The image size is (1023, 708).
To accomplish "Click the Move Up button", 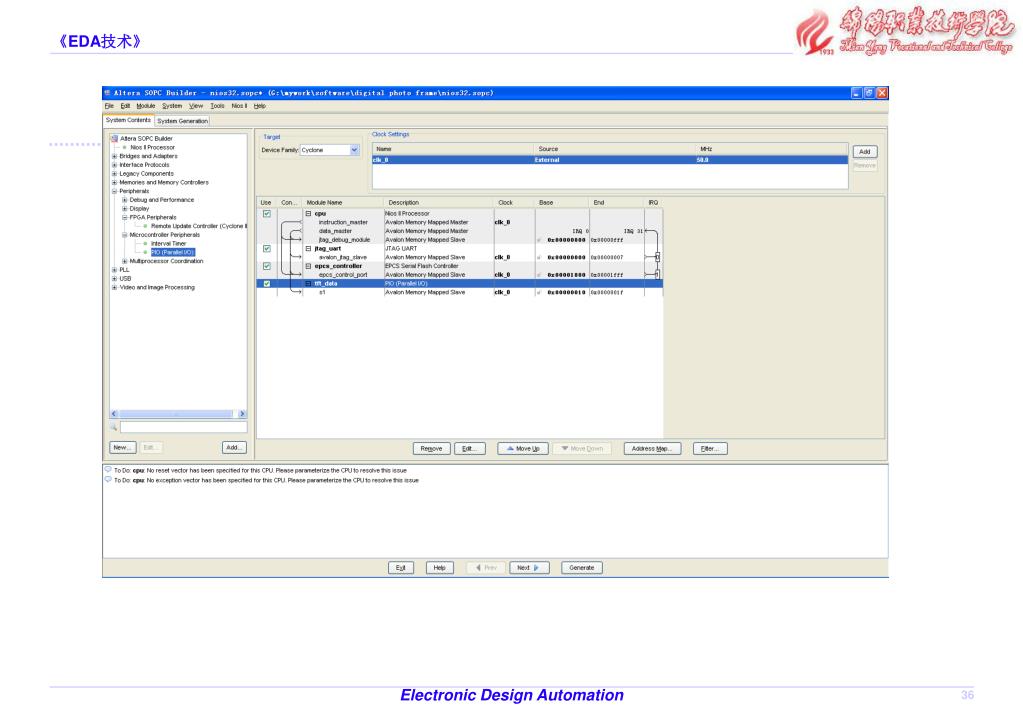I will click(522, 449).
